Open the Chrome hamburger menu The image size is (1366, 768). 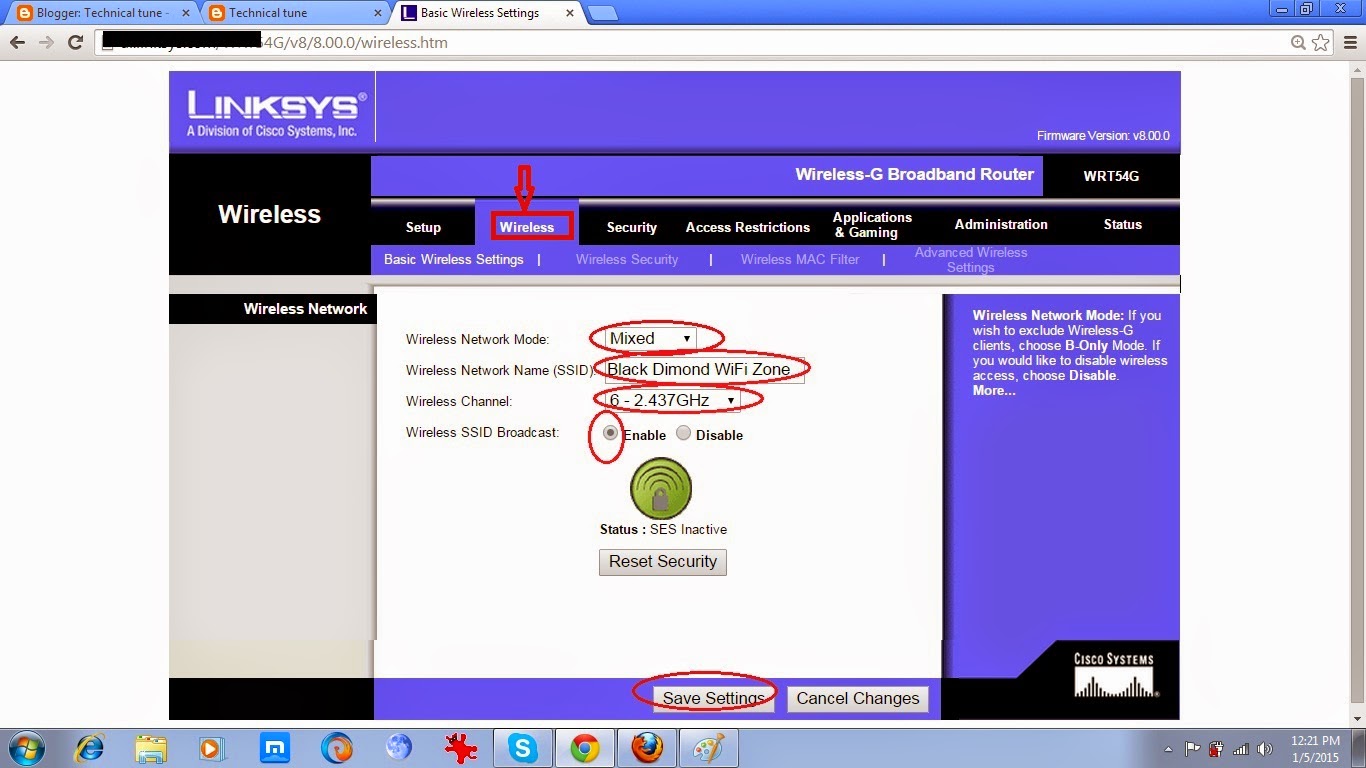click(x=1349, y=43)
